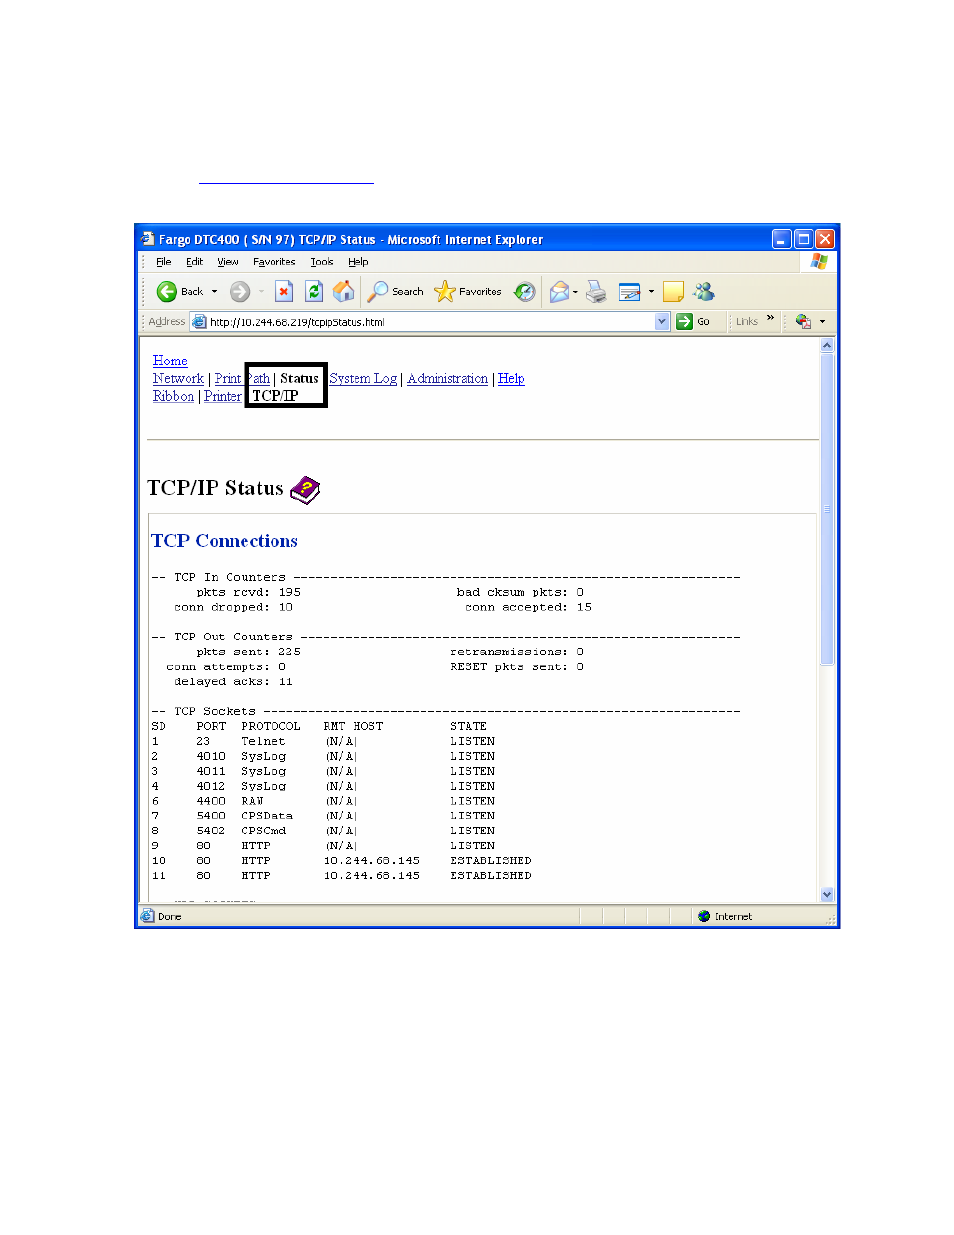Open the Edit menu

[194, 262]
